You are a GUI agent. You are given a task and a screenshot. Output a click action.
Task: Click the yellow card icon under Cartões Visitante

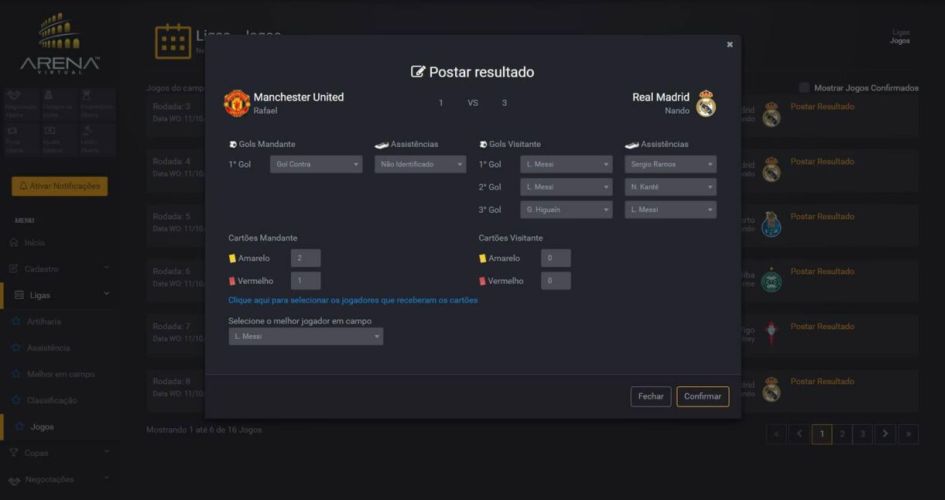(482, 258)
